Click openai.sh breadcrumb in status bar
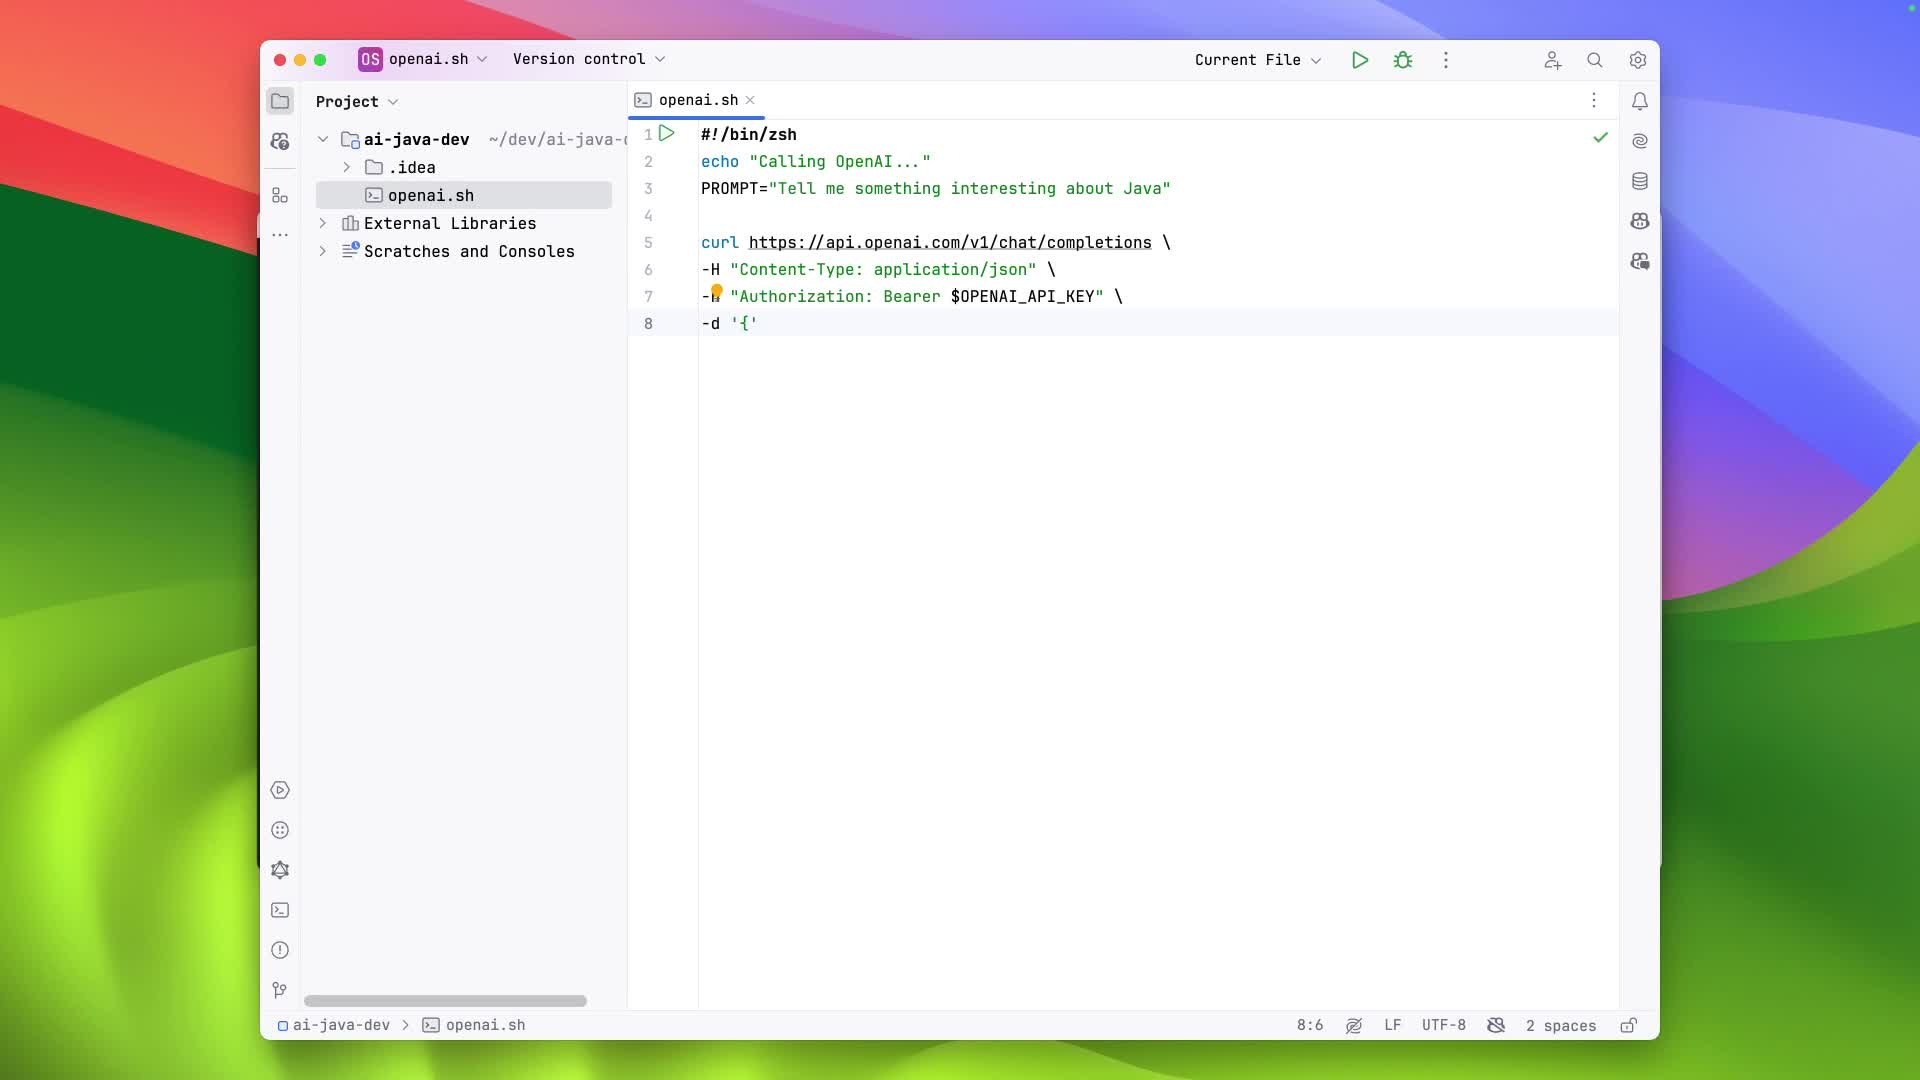The height and width of the screenshot is (1080, 1920). [x=474, y=1025]
